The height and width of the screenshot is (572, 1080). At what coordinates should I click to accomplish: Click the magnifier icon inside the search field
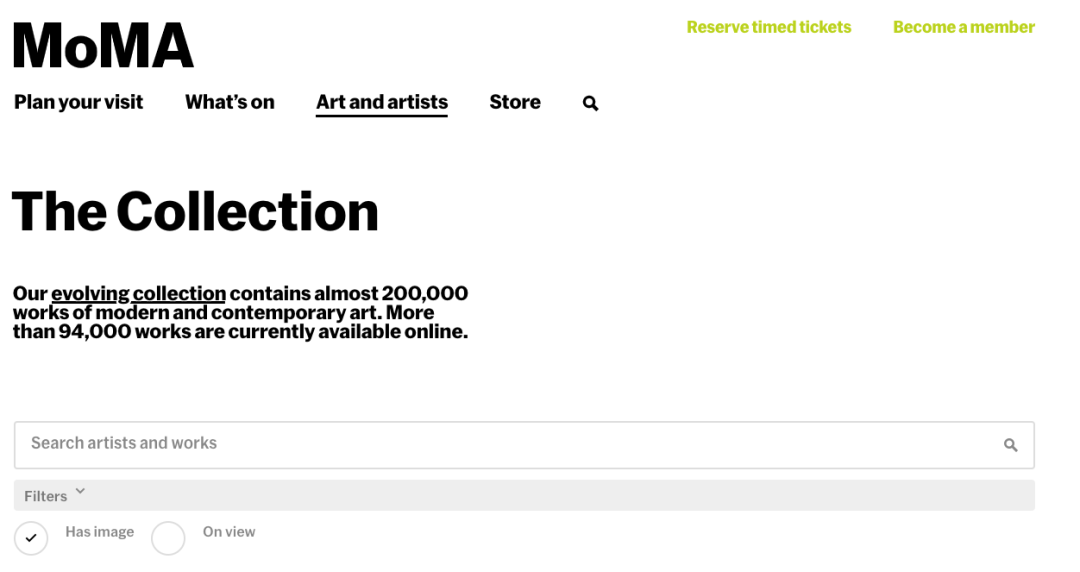[x=1010, y=445]
